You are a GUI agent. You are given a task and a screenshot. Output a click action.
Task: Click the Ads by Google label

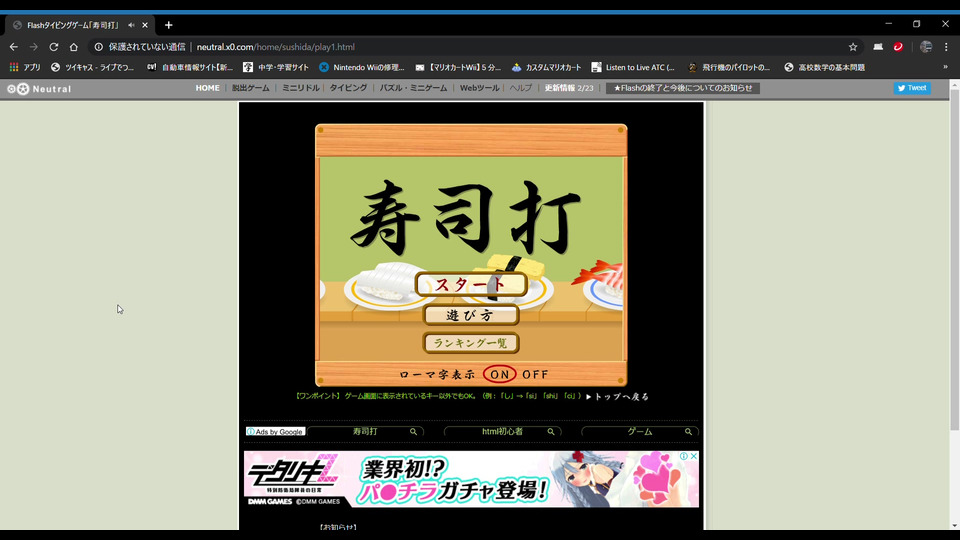tap(276, 432)
